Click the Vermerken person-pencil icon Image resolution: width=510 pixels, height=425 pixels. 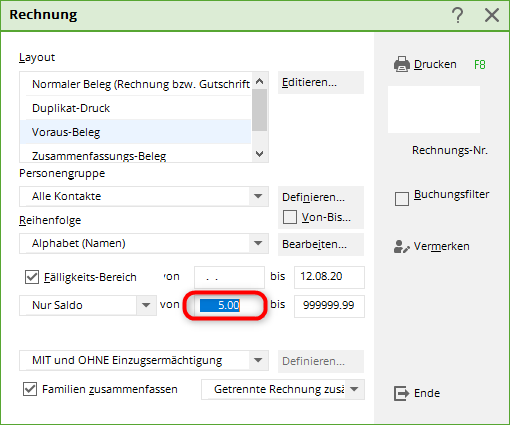(402, 247)
